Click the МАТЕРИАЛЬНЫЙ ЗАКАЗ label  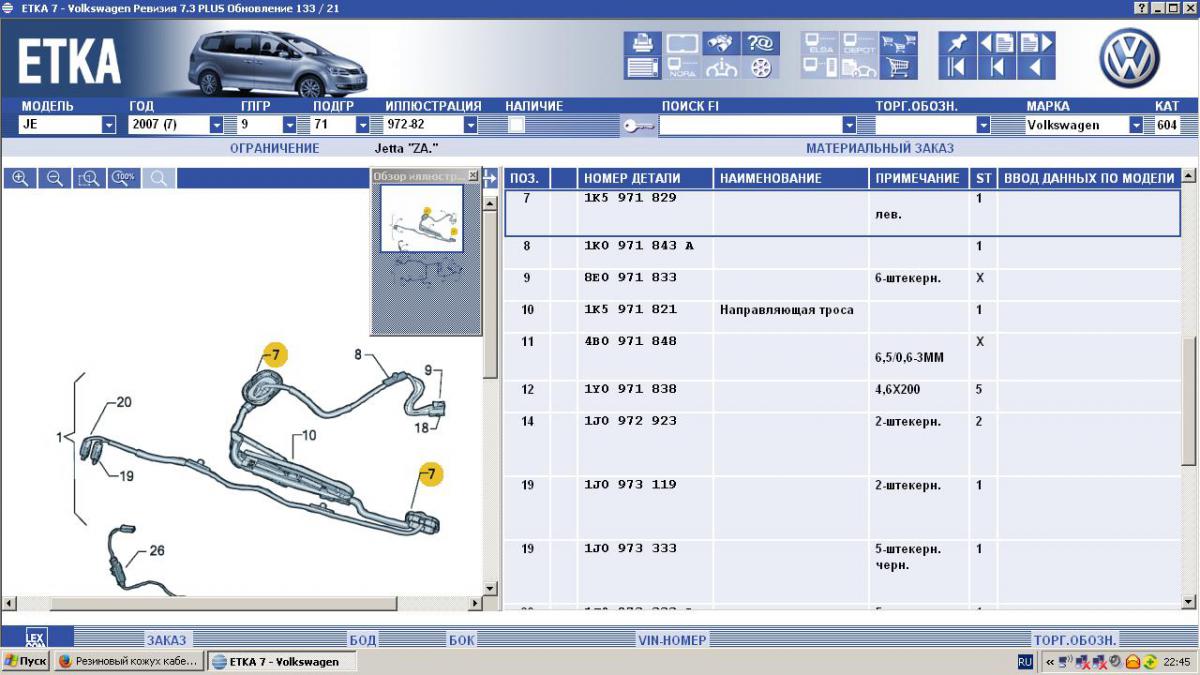click(x=880, y=148)
